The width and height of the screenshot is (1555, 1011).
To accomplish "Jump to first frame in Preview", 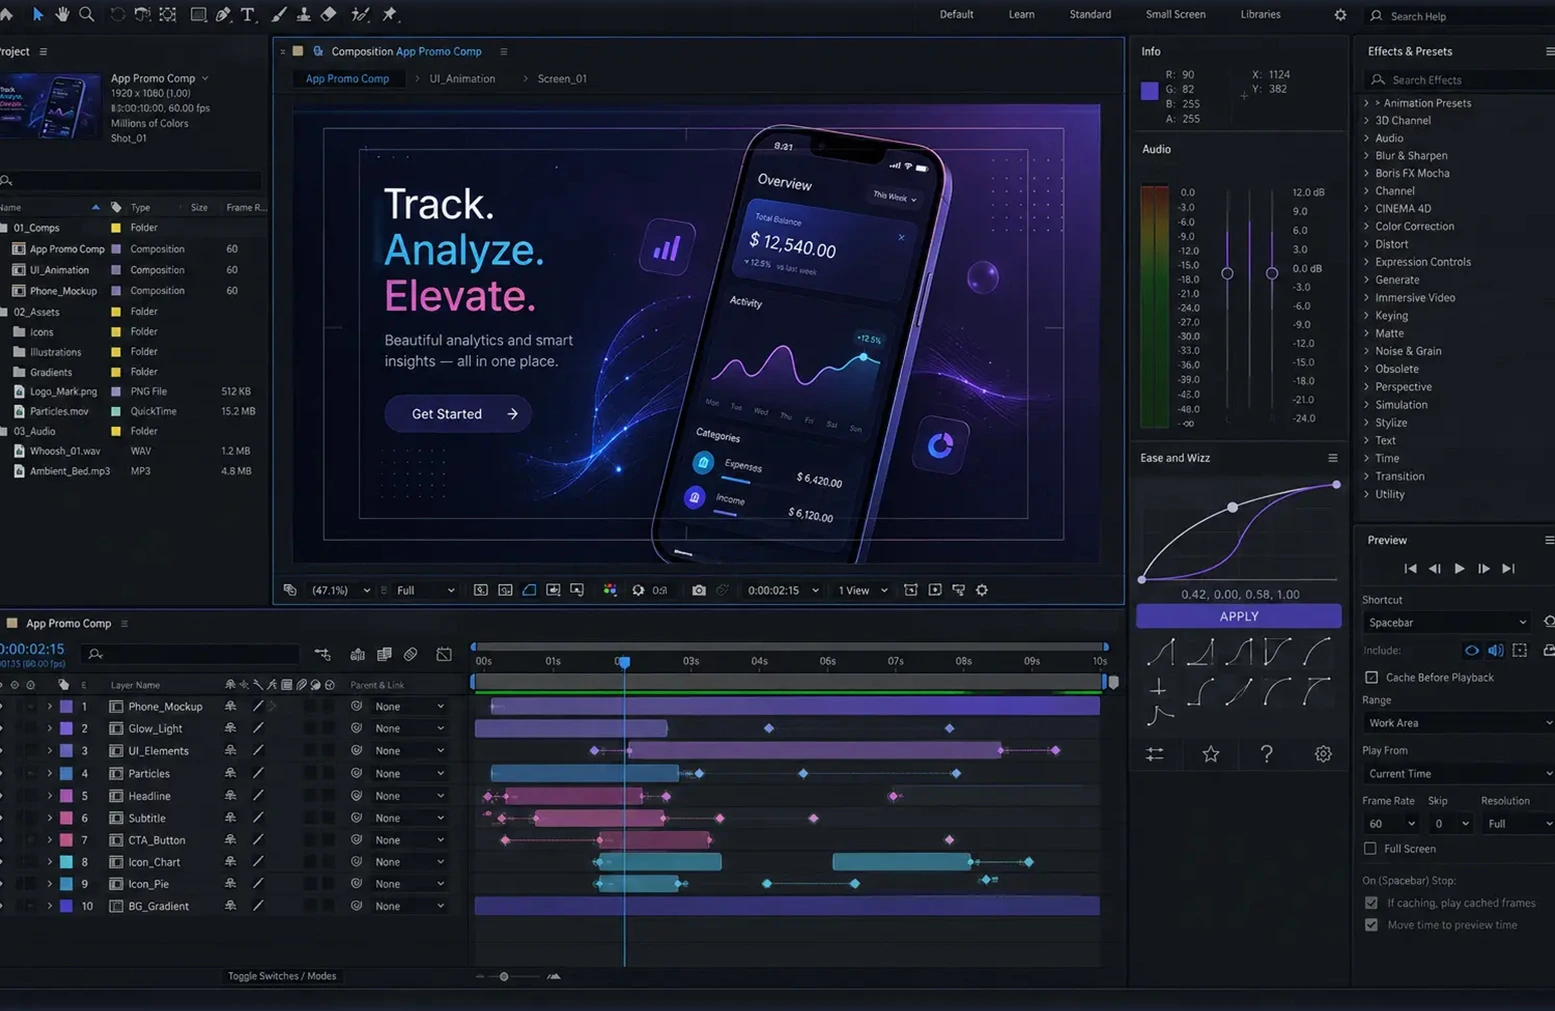I will point(1410,568).
